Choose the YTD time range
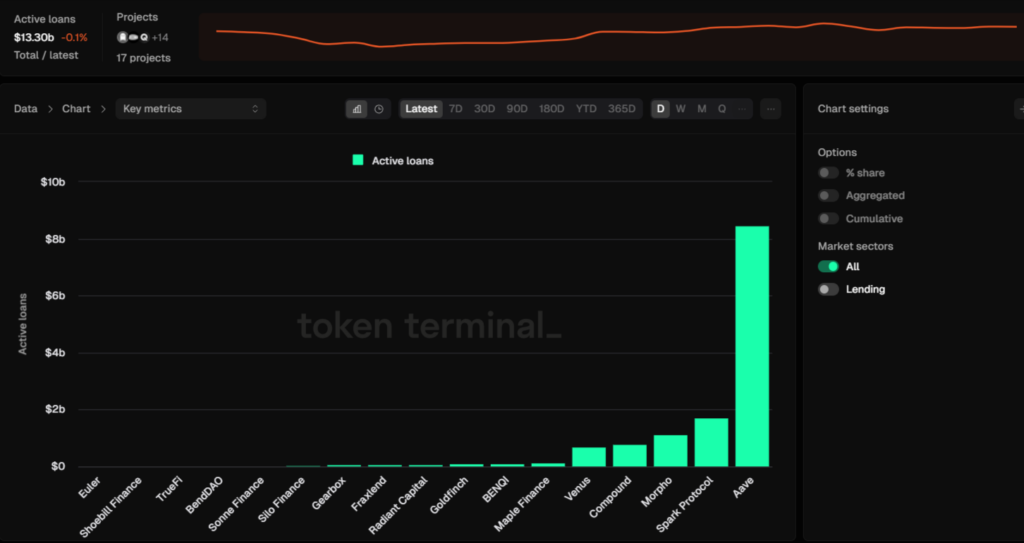The height and width of the screenshot is (543, 1024). (x=586, y=109)
